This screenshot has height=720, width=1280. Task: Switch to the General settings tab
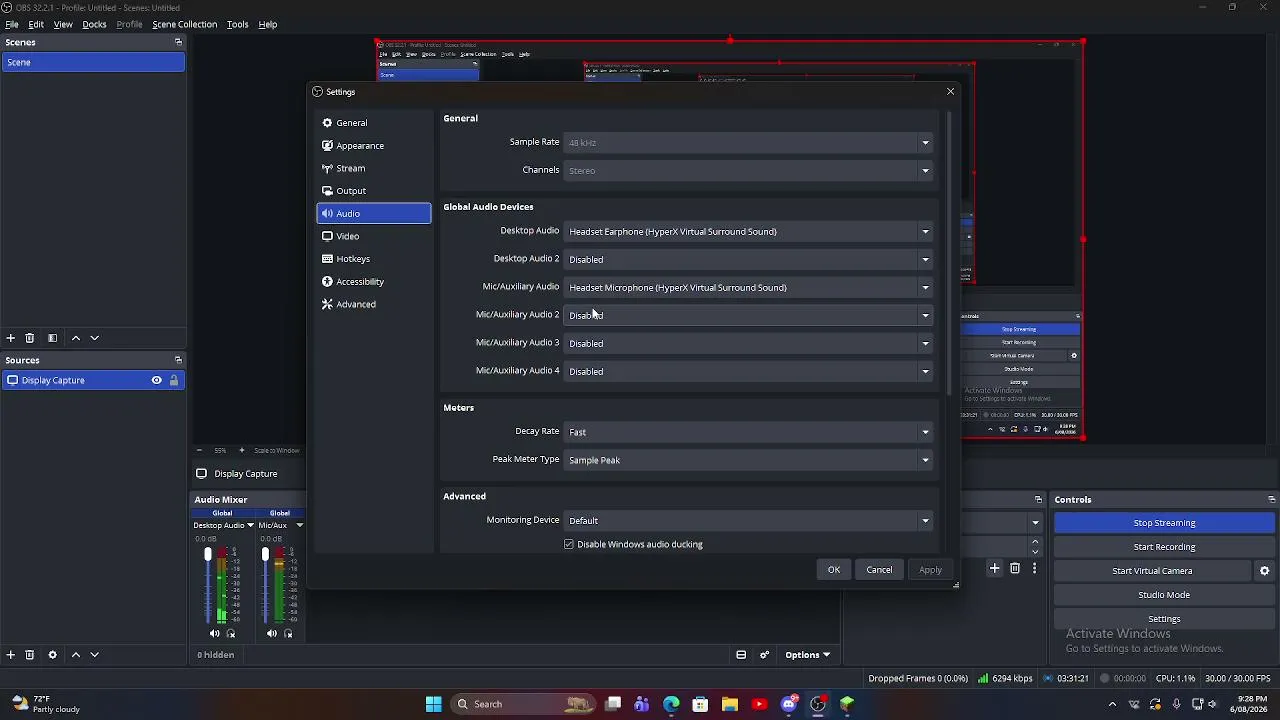[x=374, y=123]
